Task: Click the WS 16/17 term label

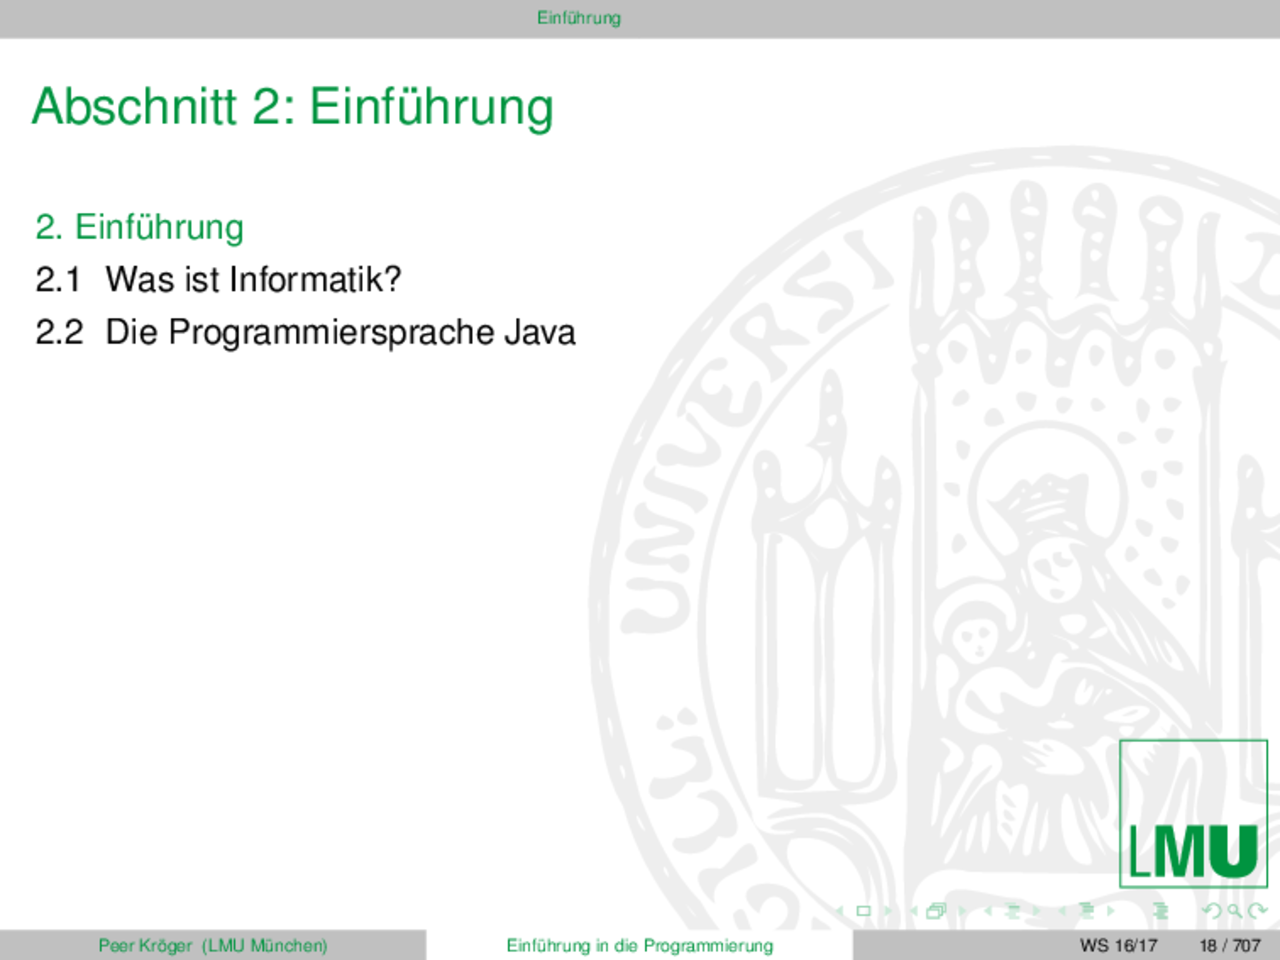Action: (x=1118, y=945)
